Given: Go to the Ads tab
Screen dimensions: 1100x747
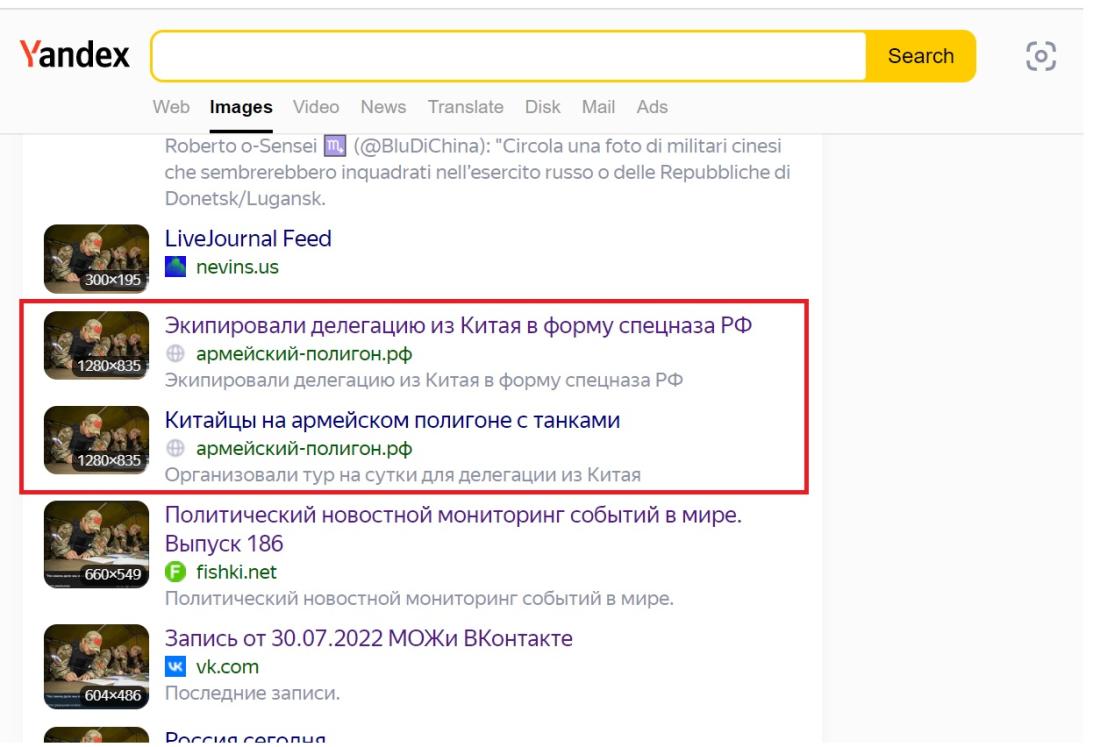Looking at the screenshot, I should (x=652, y=107).
